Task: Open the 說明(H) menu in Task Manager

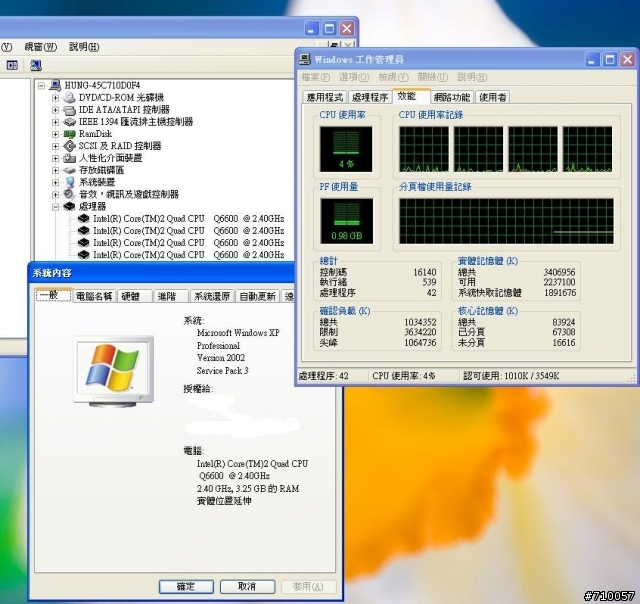Action: tap(472, 77)
